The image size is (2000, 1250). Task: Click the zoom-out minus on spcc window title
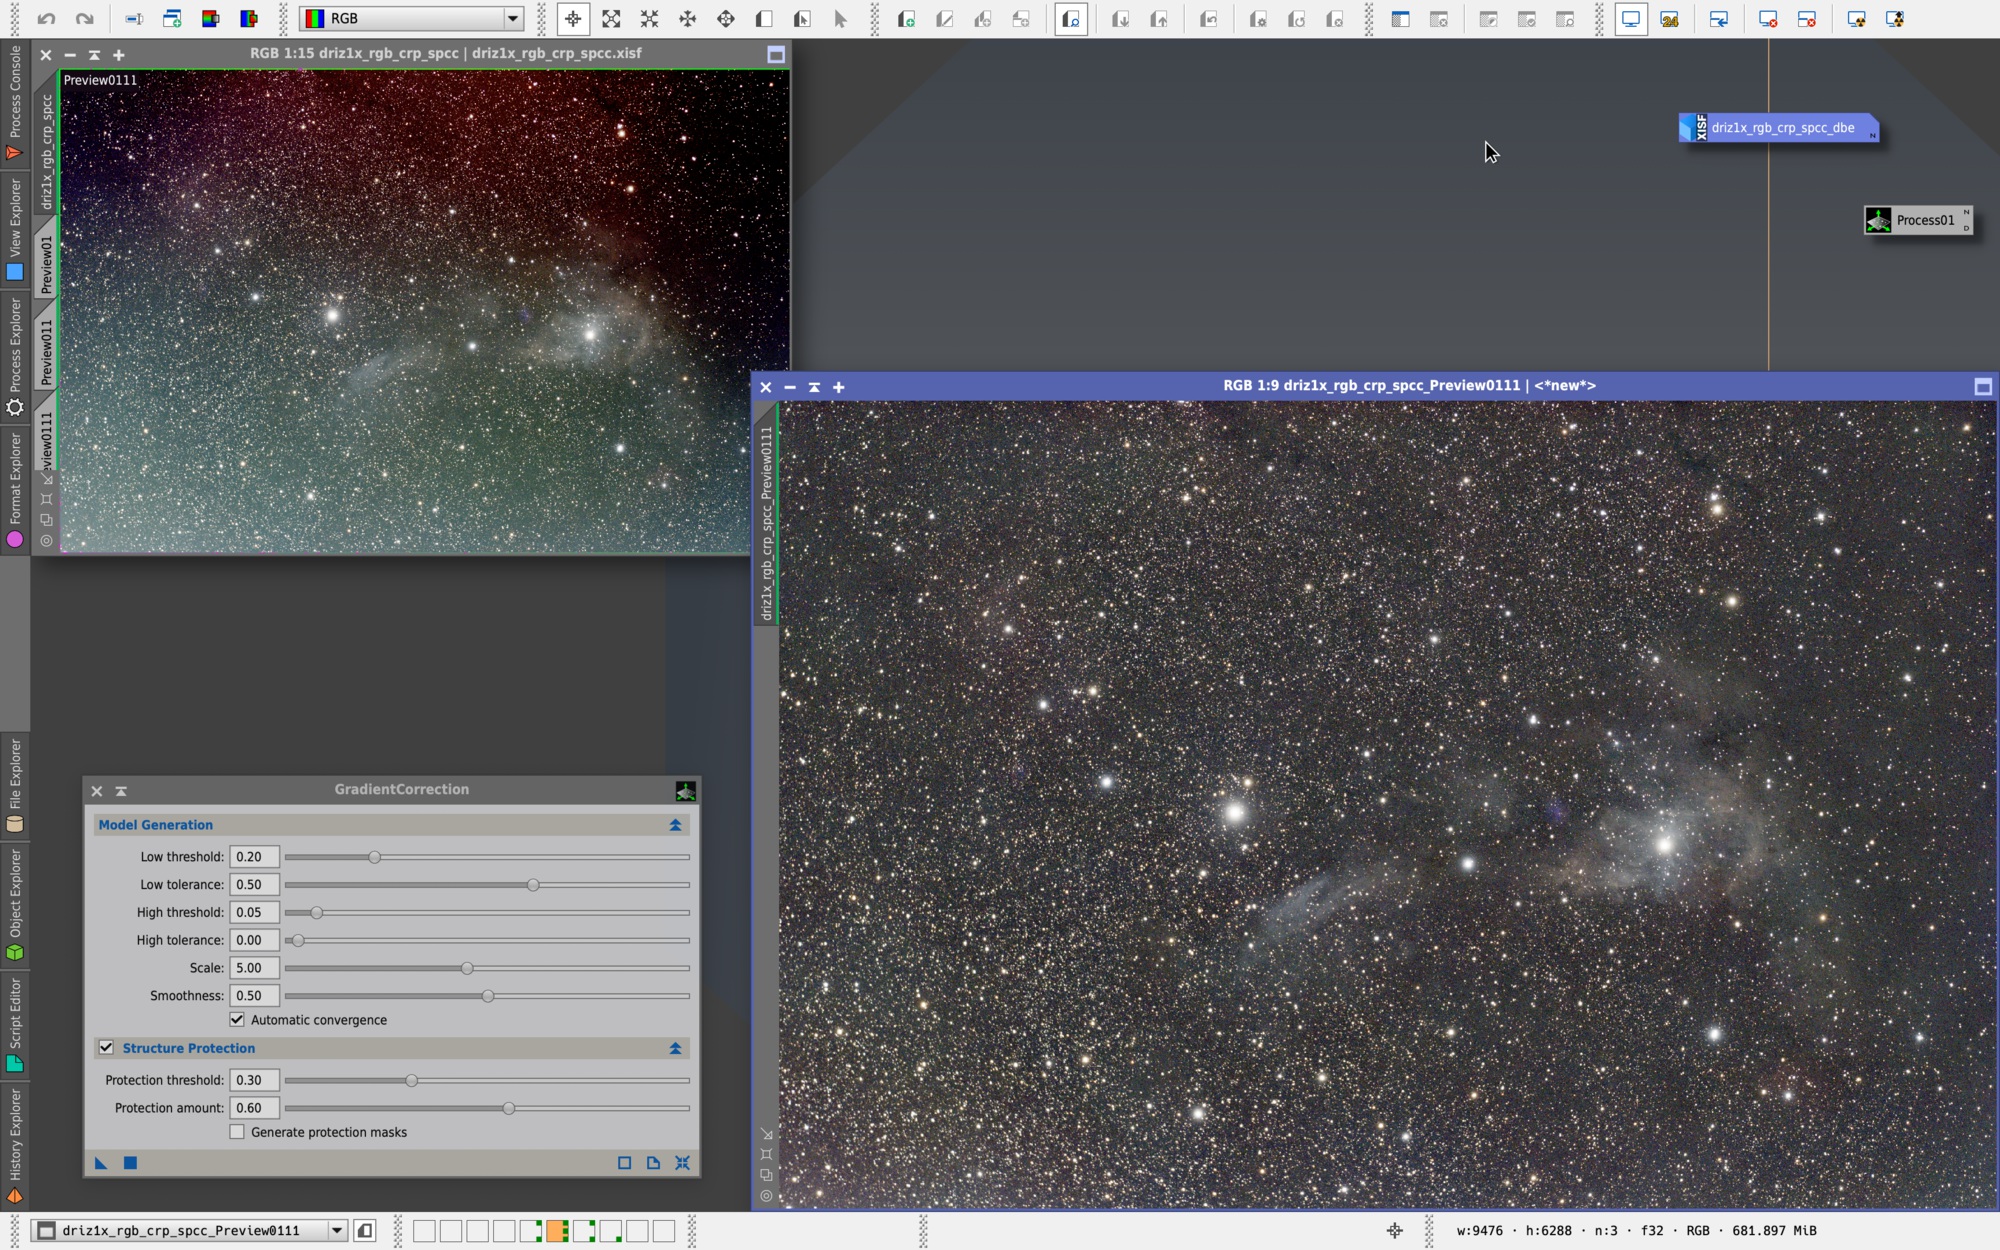[x=70, y=55]
